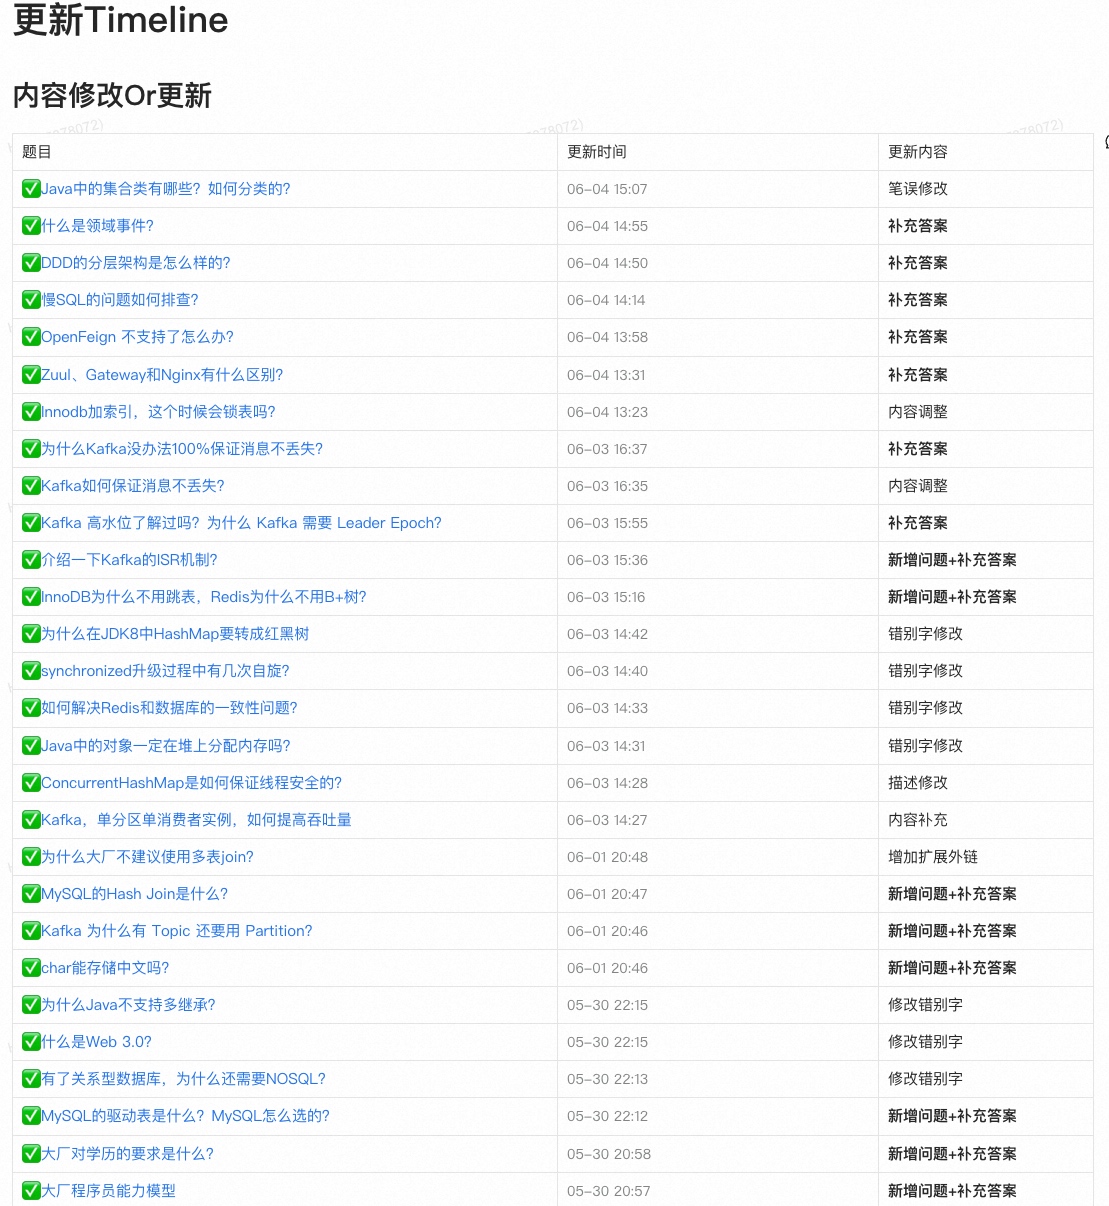Open the 什么是领域事件 link
This screenshot has width=1109, height=1206.
coord(97,226)
